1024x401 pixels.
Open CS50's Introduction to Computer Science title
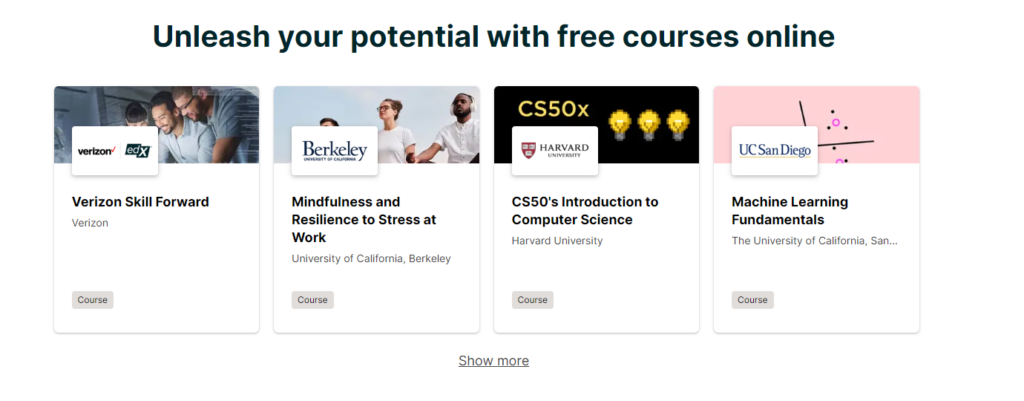click(585, 211)
